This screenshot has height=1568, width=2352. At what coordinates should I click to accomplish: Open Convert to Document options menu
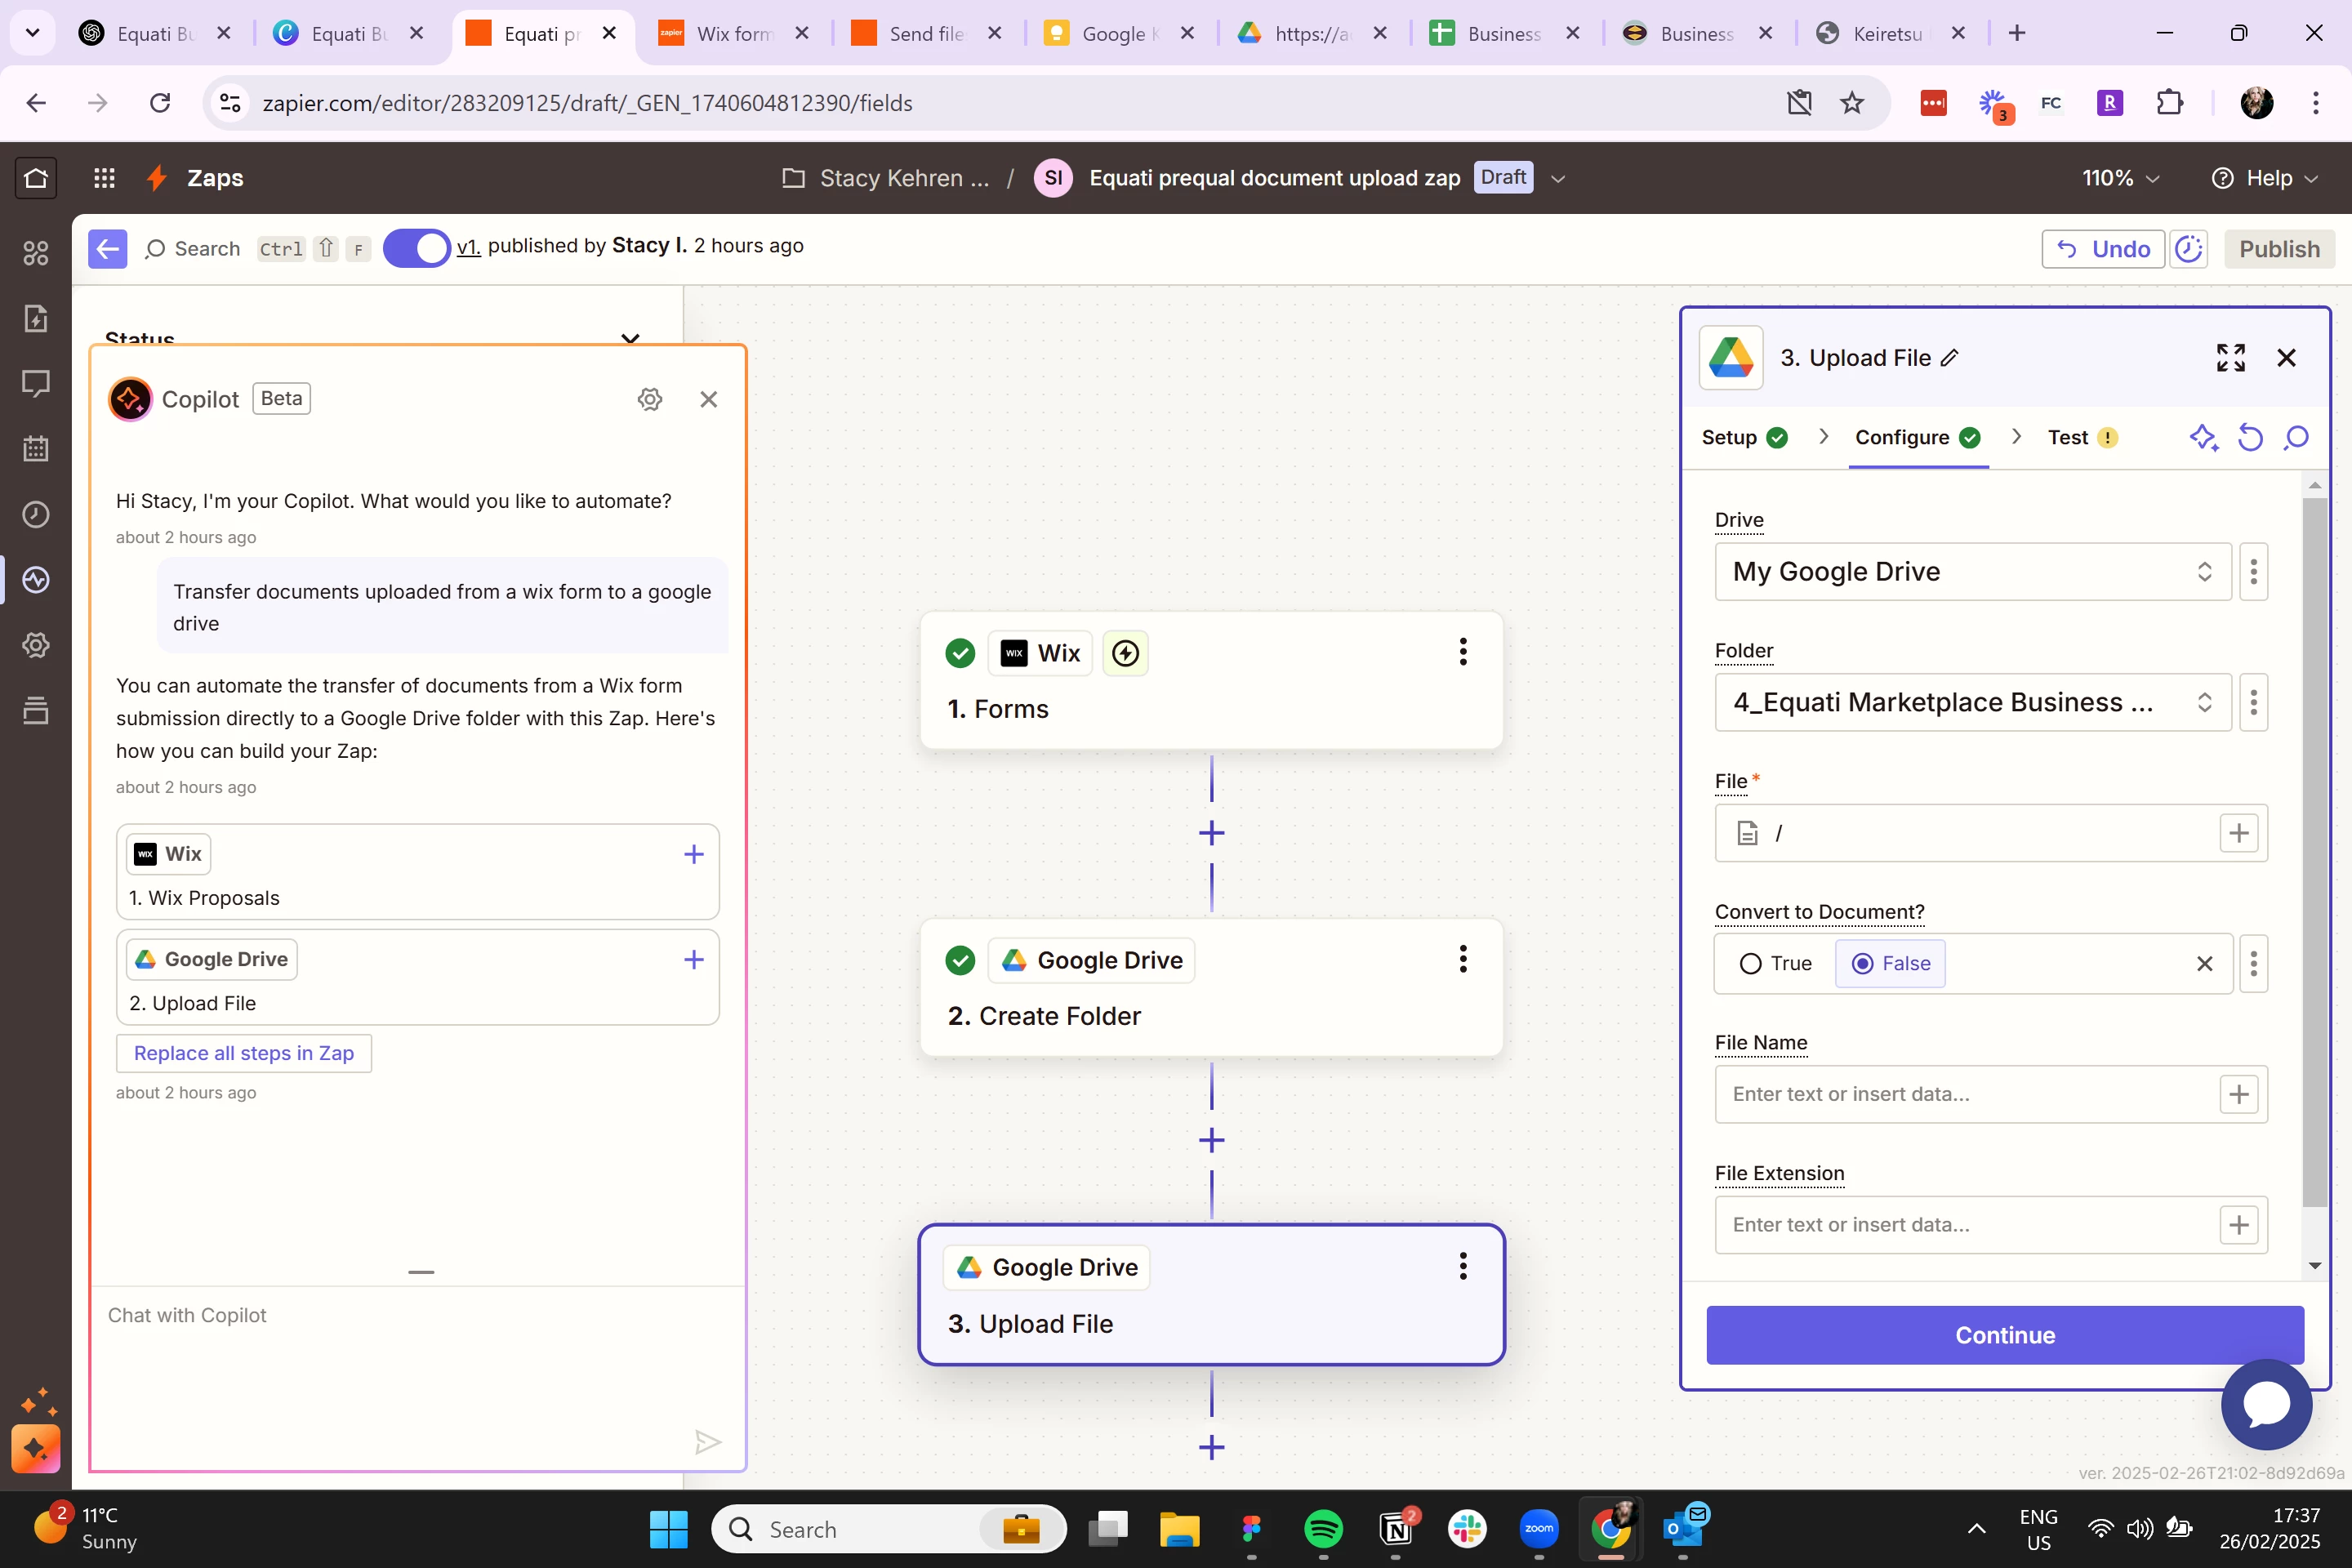(x=2253, y=963)
